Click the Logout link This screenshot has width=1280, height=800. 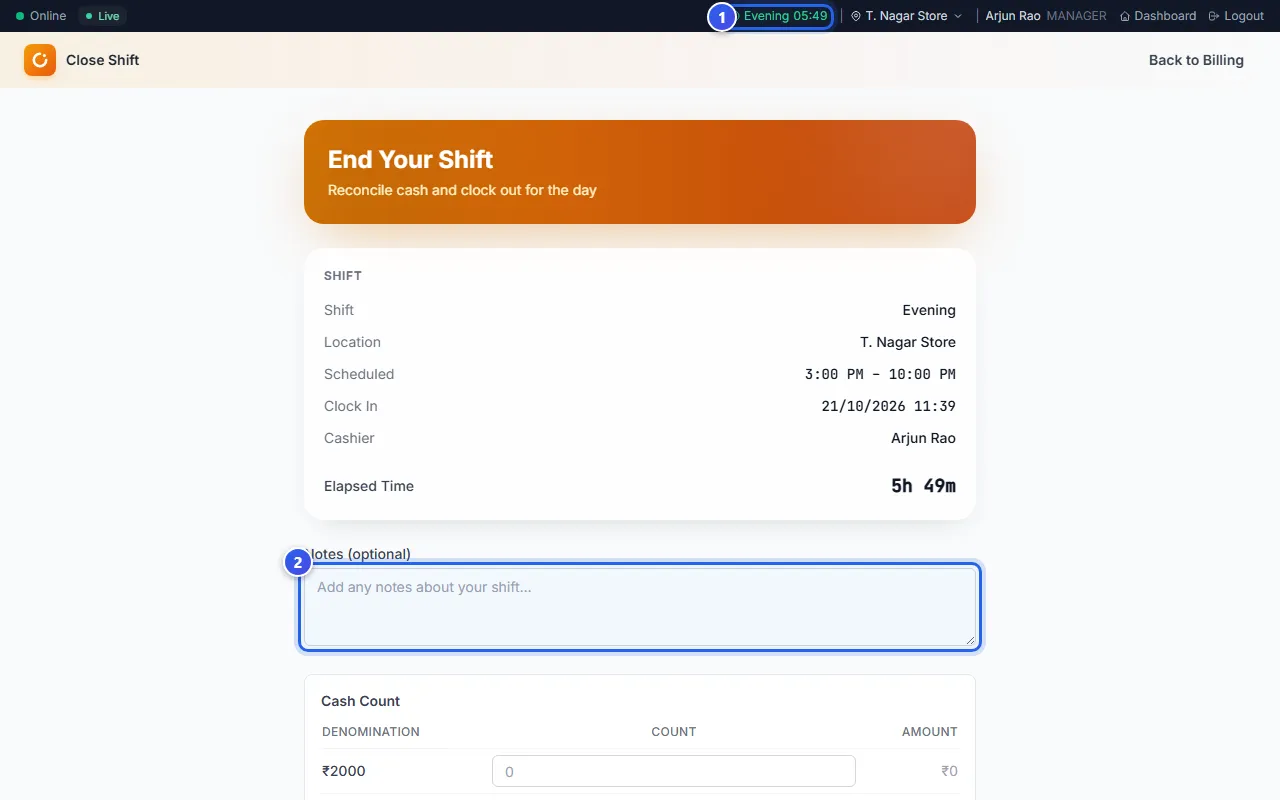point(1236,16)
